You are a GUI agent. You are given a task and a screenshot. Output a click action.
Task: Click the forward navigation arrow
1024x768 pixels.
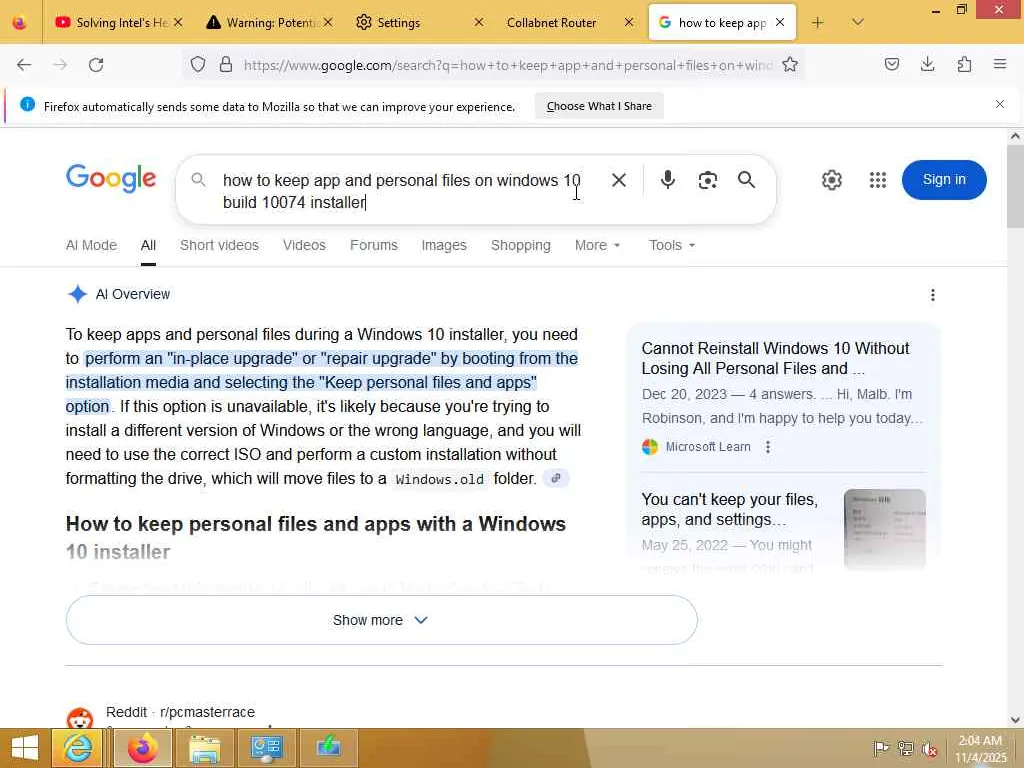pos(60,65)
